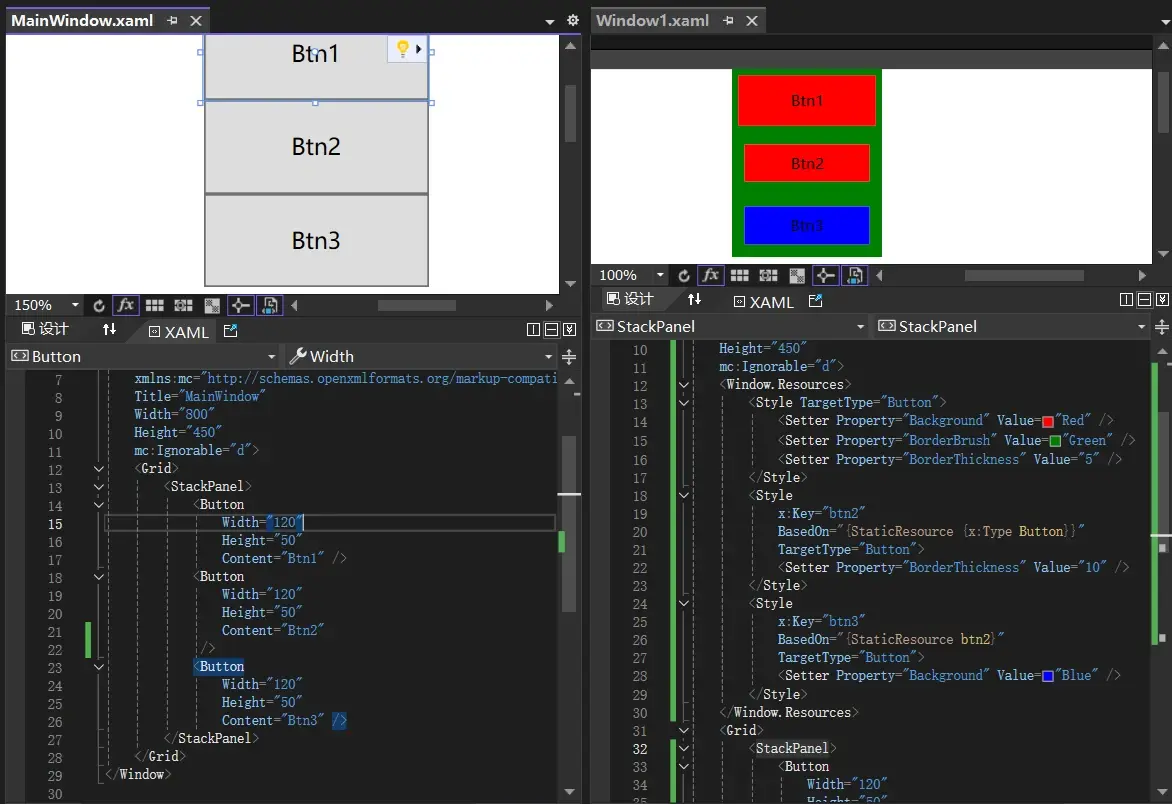Toggle snapping to snaplines in Window1 designer

coord(825,275)
